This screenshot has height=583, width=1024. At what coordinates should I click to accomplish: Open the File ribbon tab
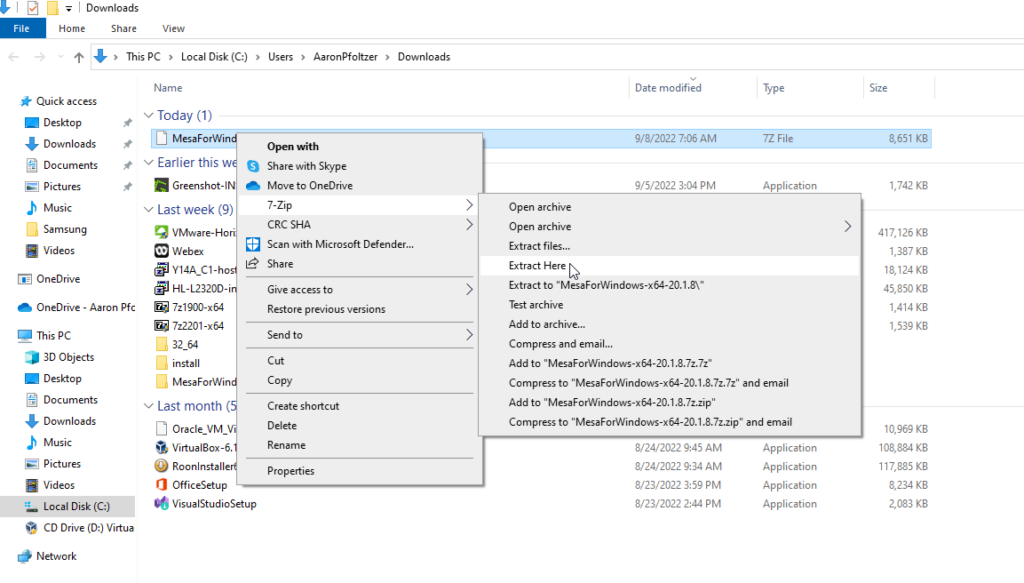(x=22, y=29)
